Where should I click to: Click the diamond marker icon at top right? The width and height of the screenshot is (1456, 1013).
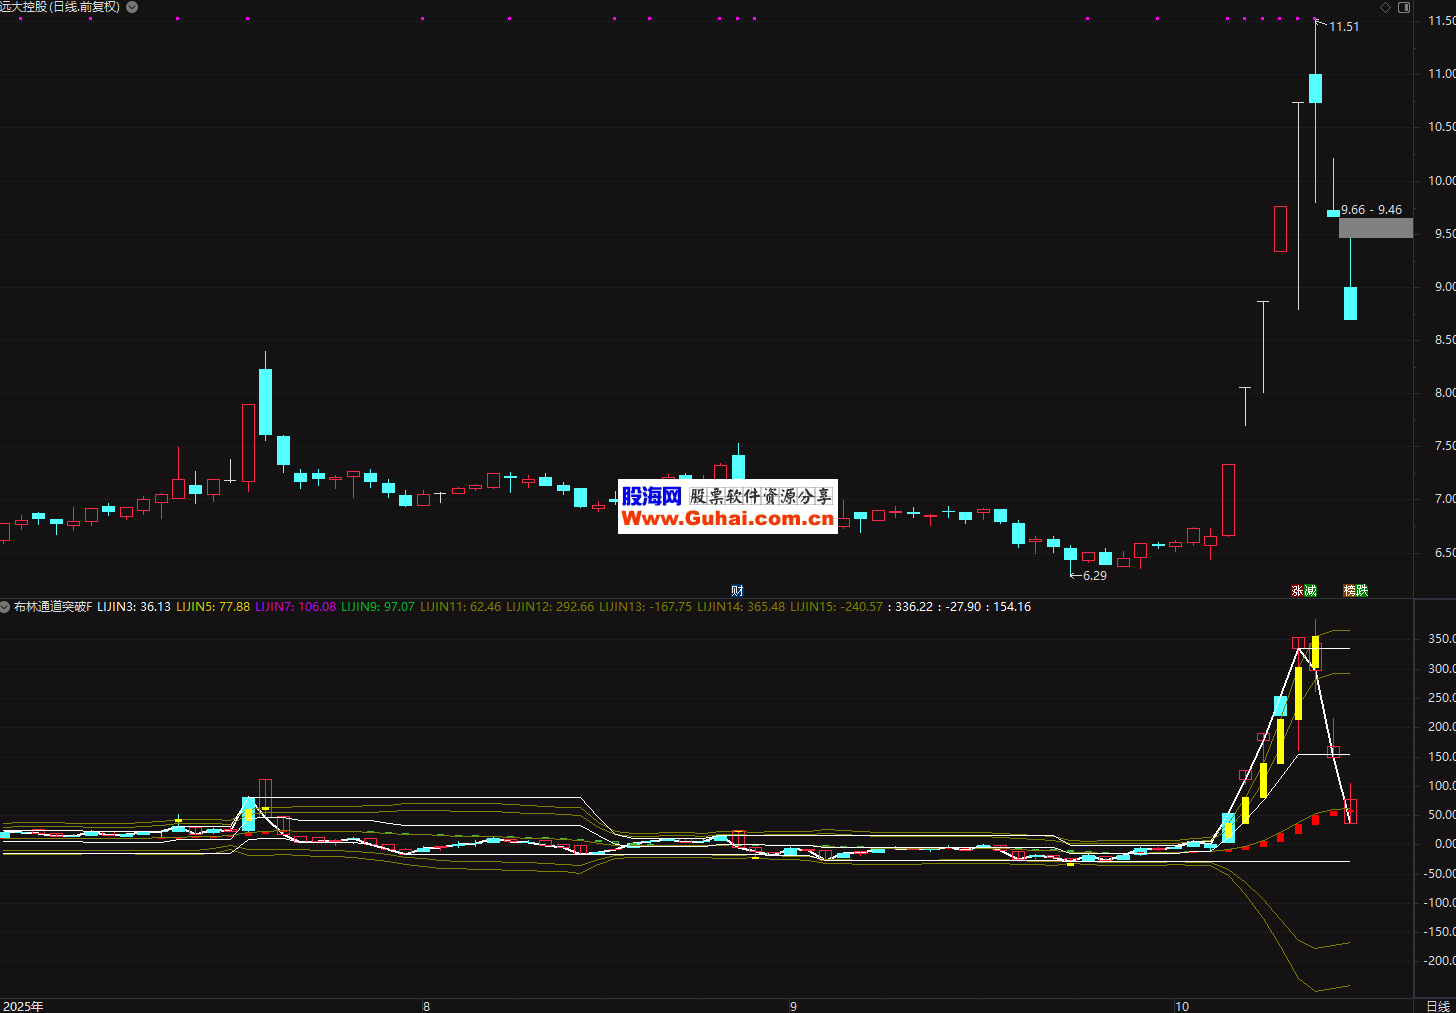click(1385, 7)
